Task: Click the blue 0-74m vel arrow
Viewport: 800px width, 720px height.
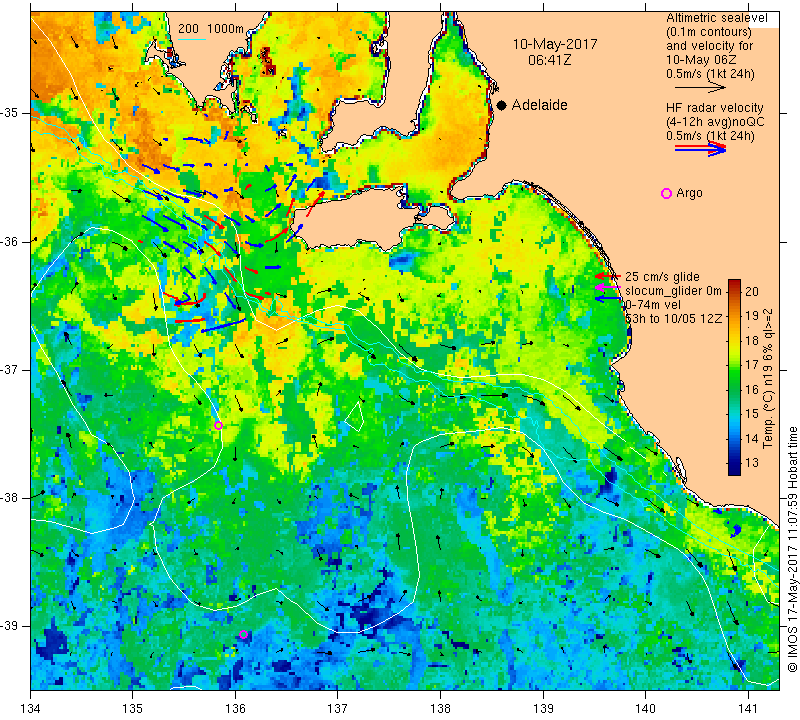Action: coord(608,299)
